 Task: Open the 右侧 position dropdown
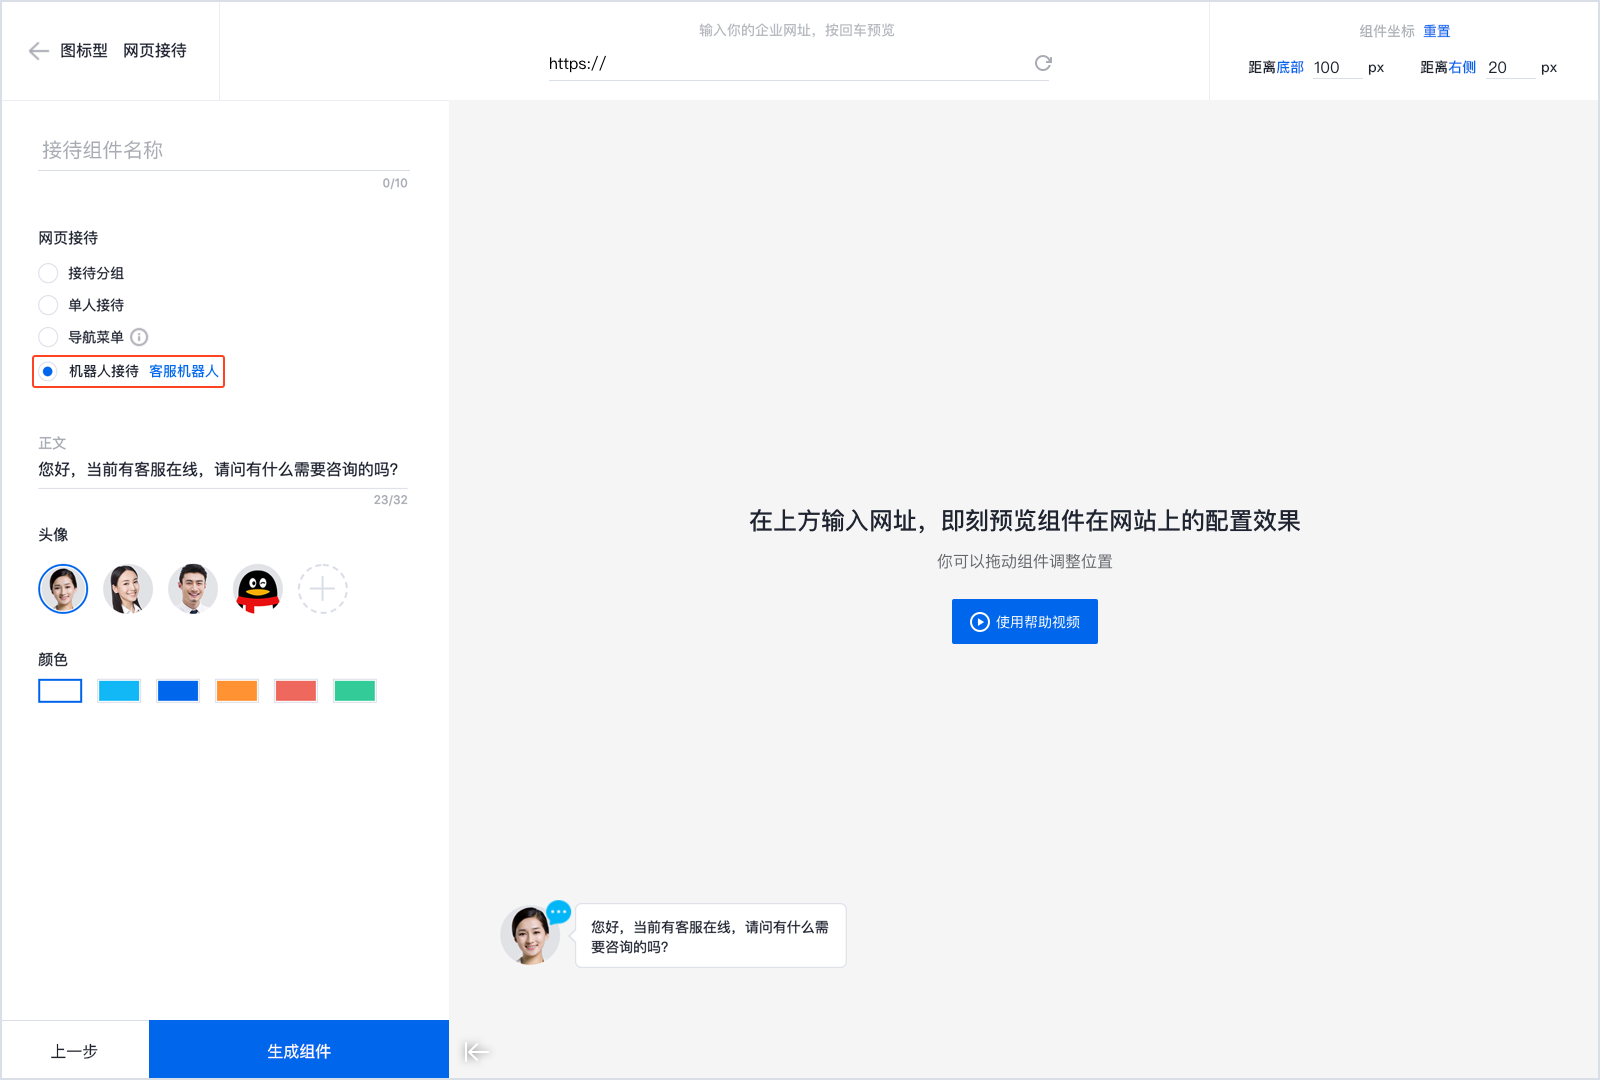1462,67
